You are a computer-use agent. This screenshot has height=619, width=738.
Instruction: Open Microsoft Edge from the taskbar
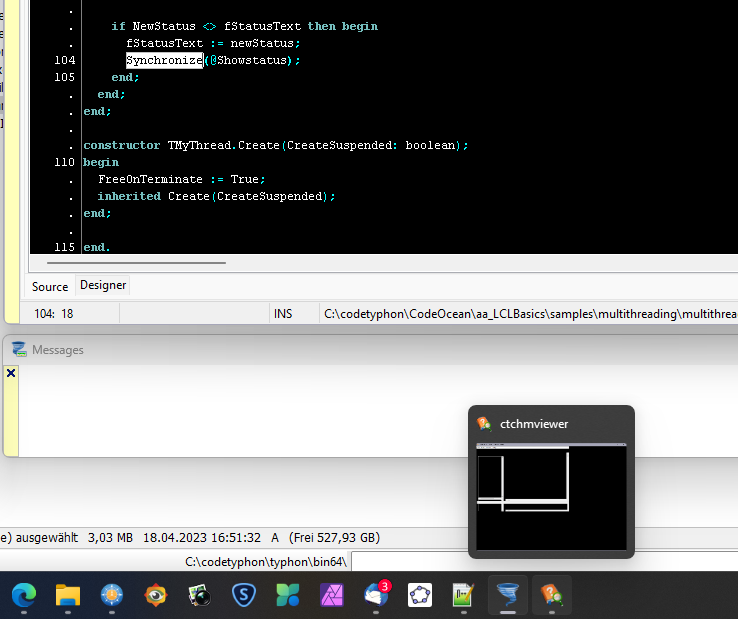[24, 595]
